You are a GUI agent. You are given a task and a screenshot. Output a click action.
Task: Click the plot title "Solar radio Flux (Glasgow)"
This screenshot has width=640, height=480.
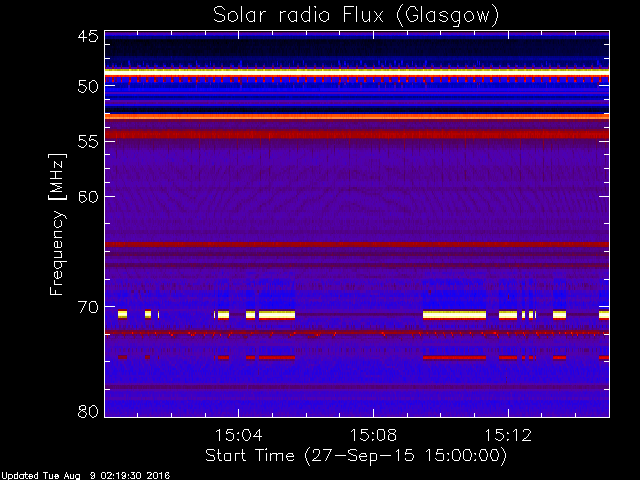[x=356, y=16]
